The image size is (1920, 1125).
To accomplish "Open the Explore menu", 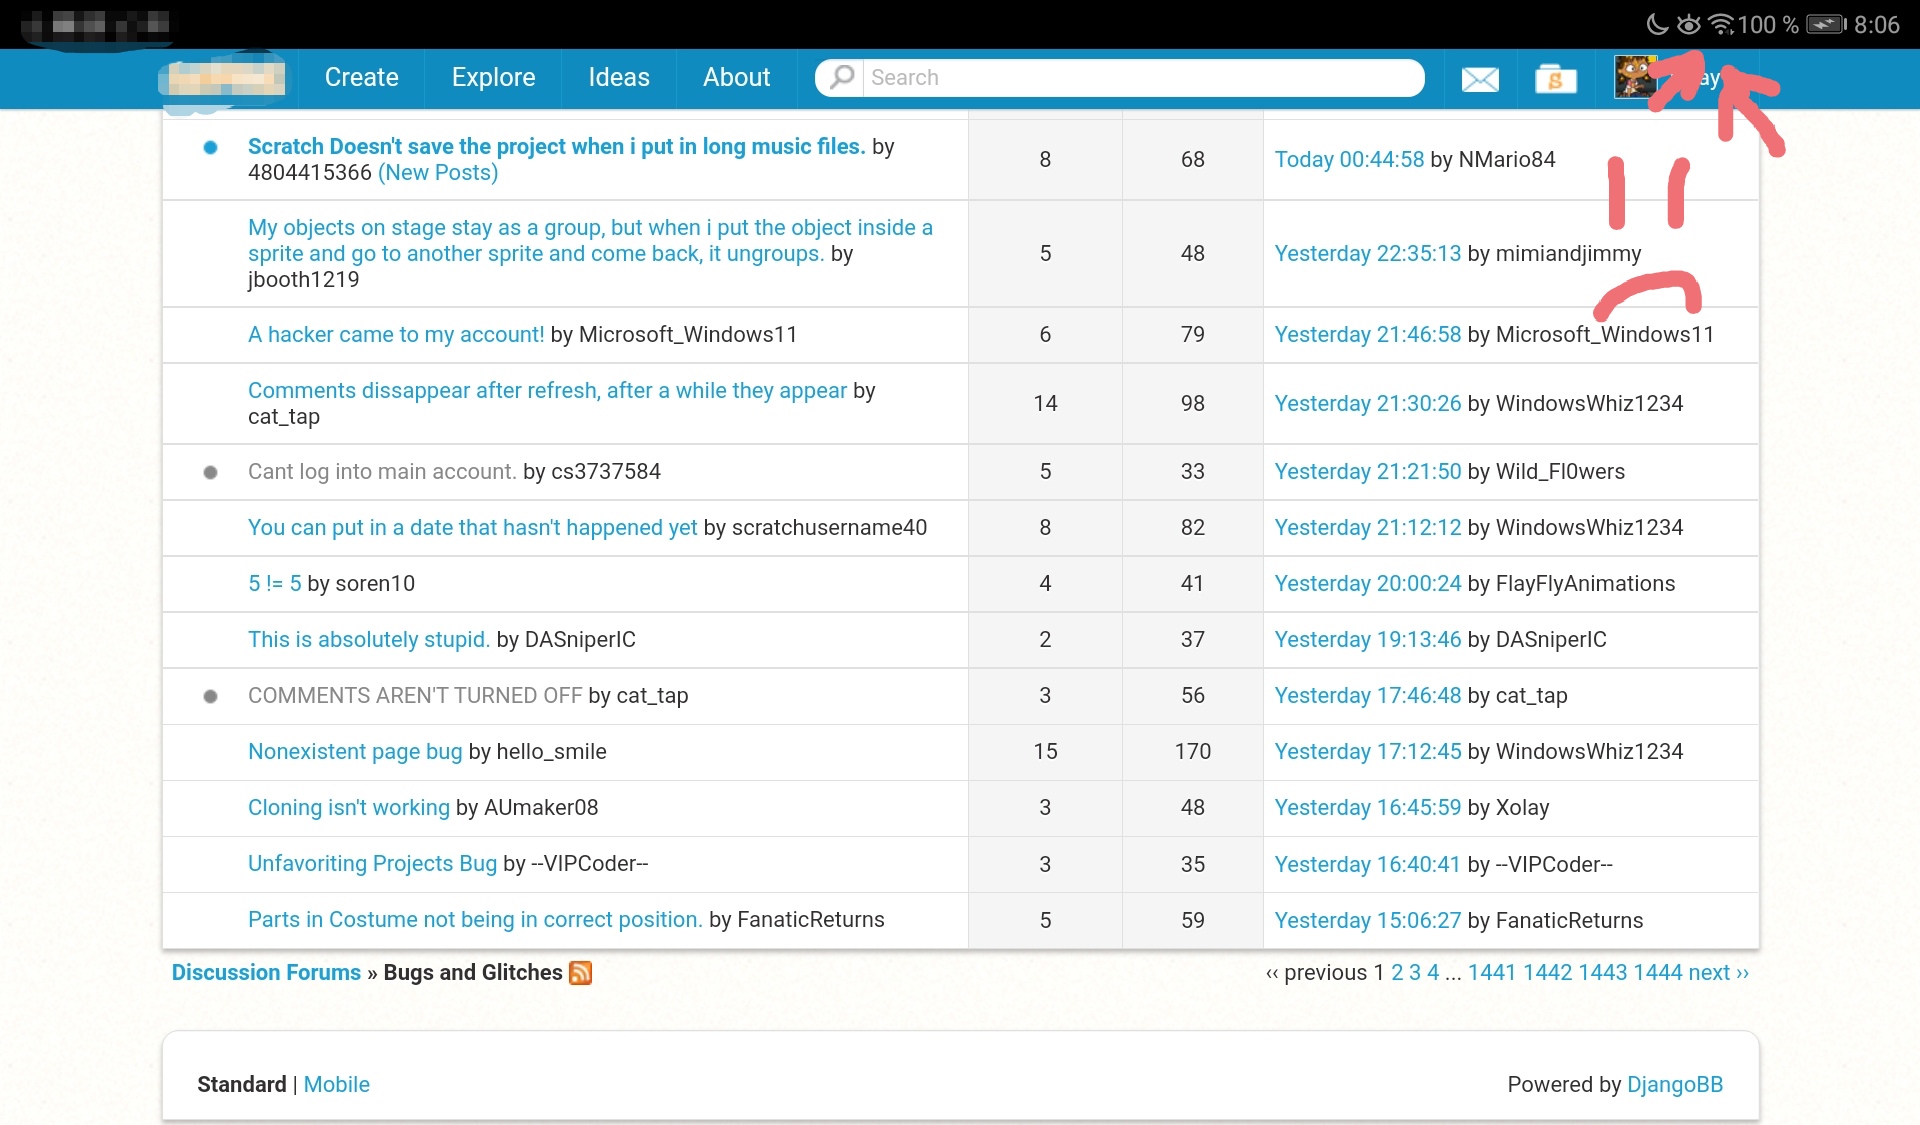I will point(492,77).
